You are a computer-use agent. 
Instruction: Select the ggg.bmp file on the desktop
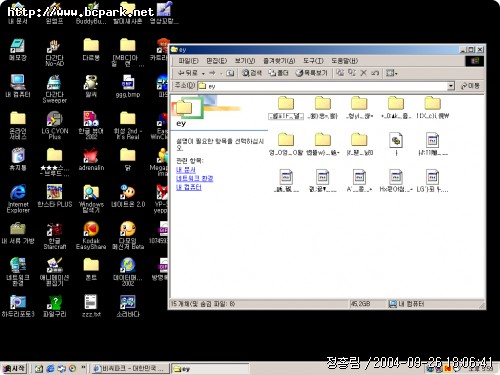coord(128,86)
